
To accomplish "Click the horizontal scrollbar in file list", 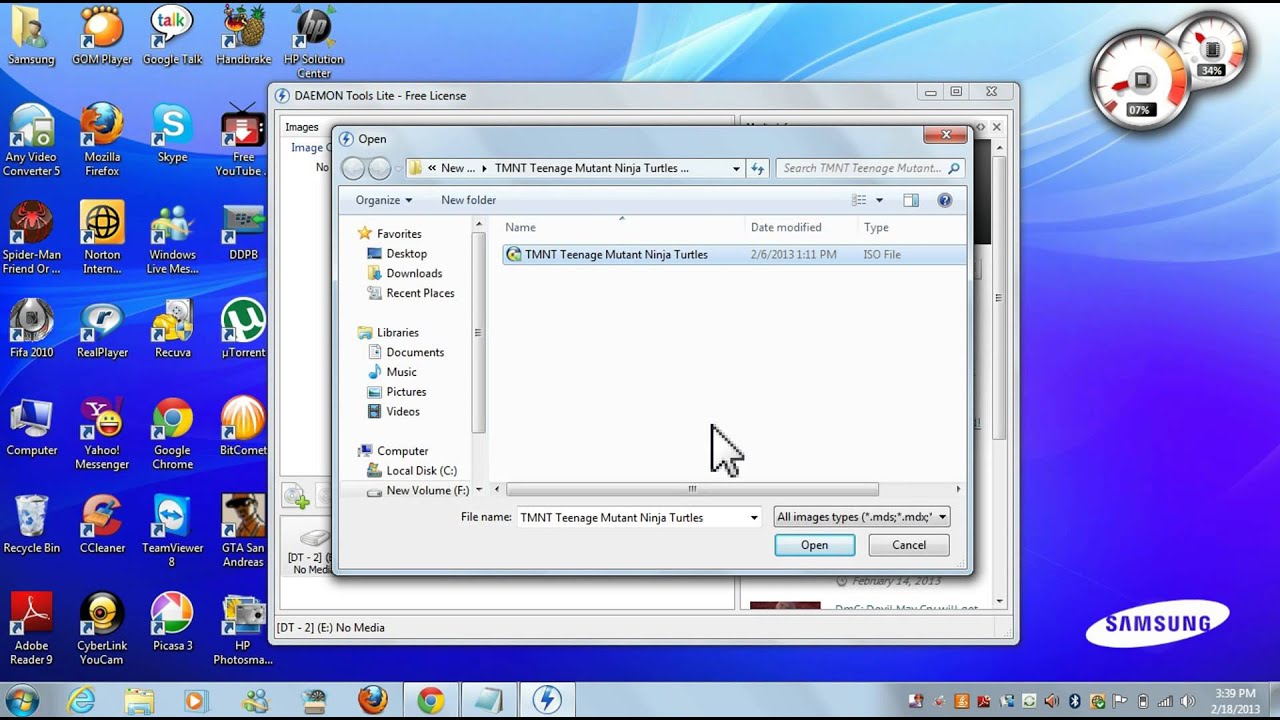I will 691,489.
